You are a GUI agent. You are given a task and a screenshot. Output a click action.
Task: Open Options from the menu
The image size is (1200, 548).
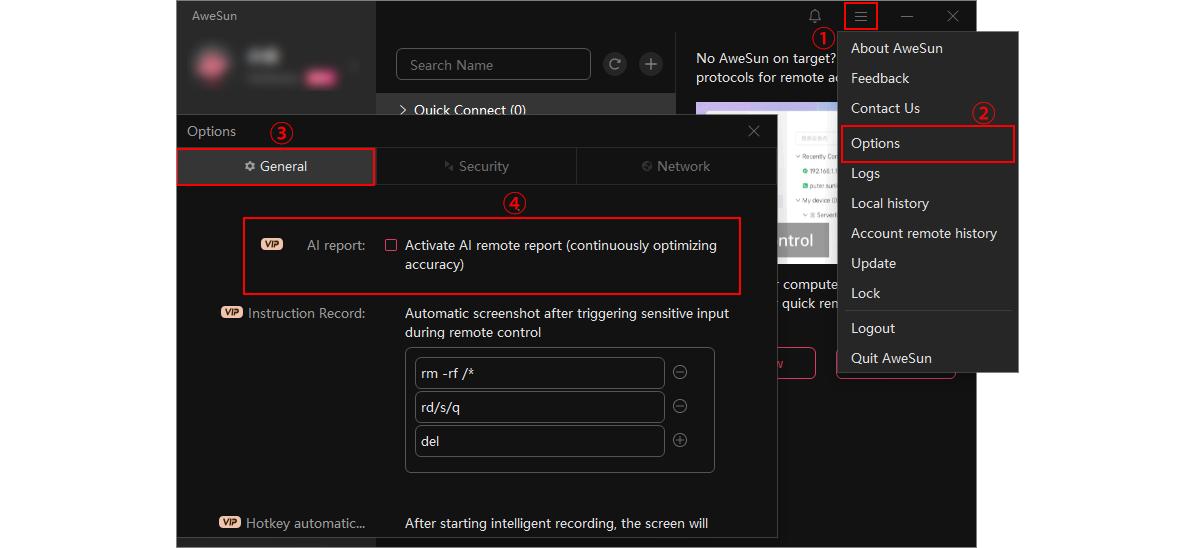point(927,143)
